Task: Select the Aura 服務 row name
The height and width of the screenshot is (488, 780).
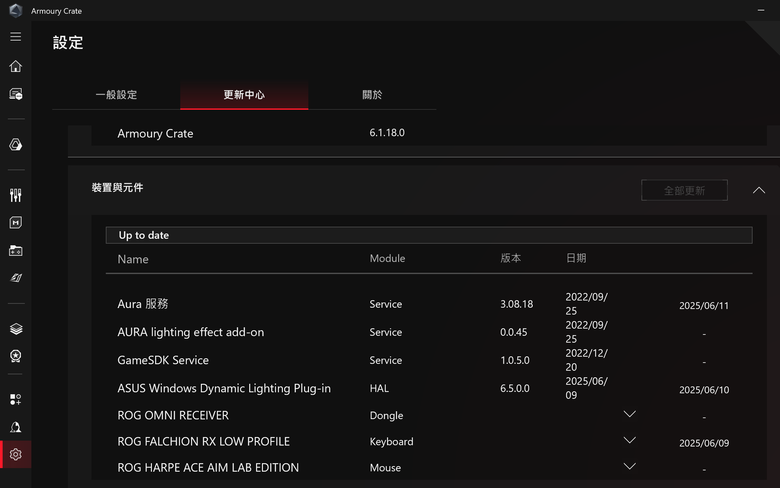Action: pos(143,304)
